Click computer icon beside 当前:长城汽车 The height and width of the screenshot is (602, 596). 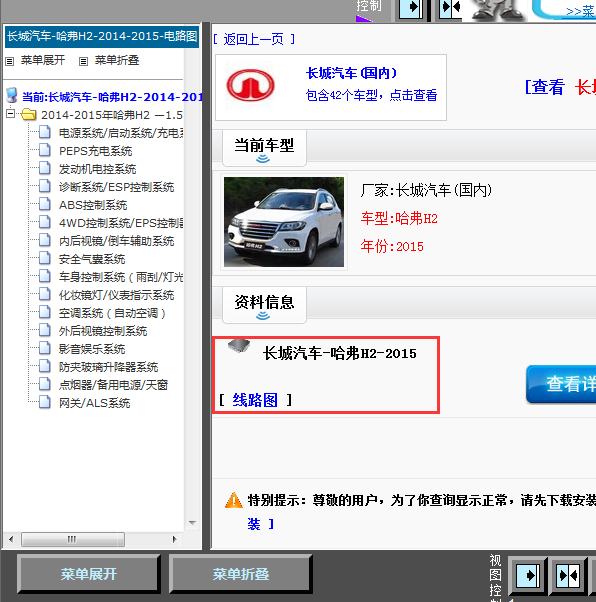(x=12, y=95)
